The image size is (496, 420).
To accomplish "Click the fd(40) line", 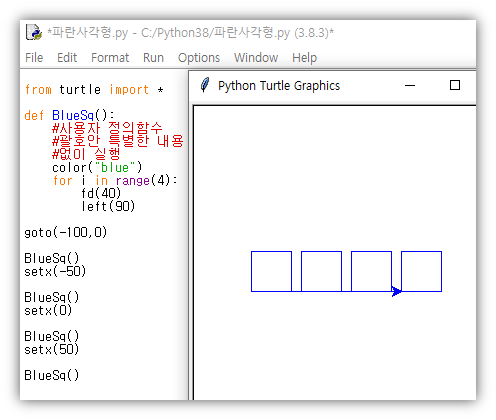I will pos(101,193).
